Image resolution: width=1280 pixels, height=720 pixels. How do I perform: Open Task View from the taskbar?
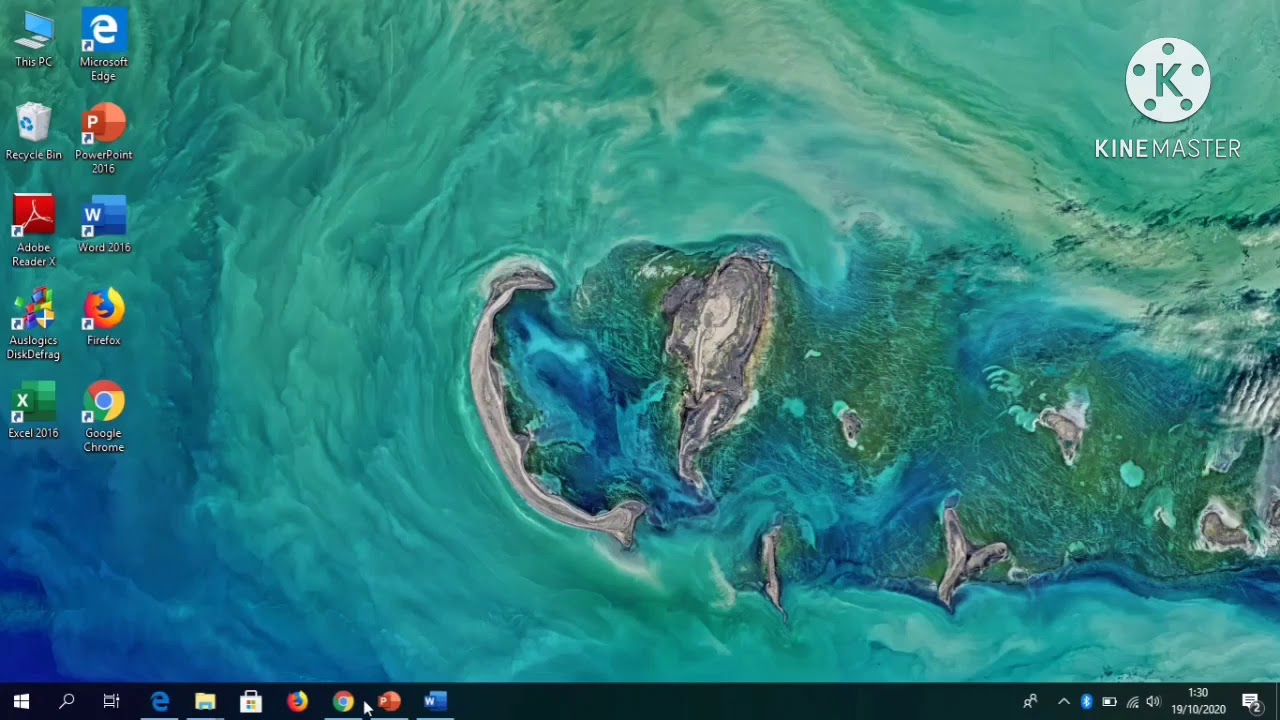pyautogui.click(x=112, y=702)
